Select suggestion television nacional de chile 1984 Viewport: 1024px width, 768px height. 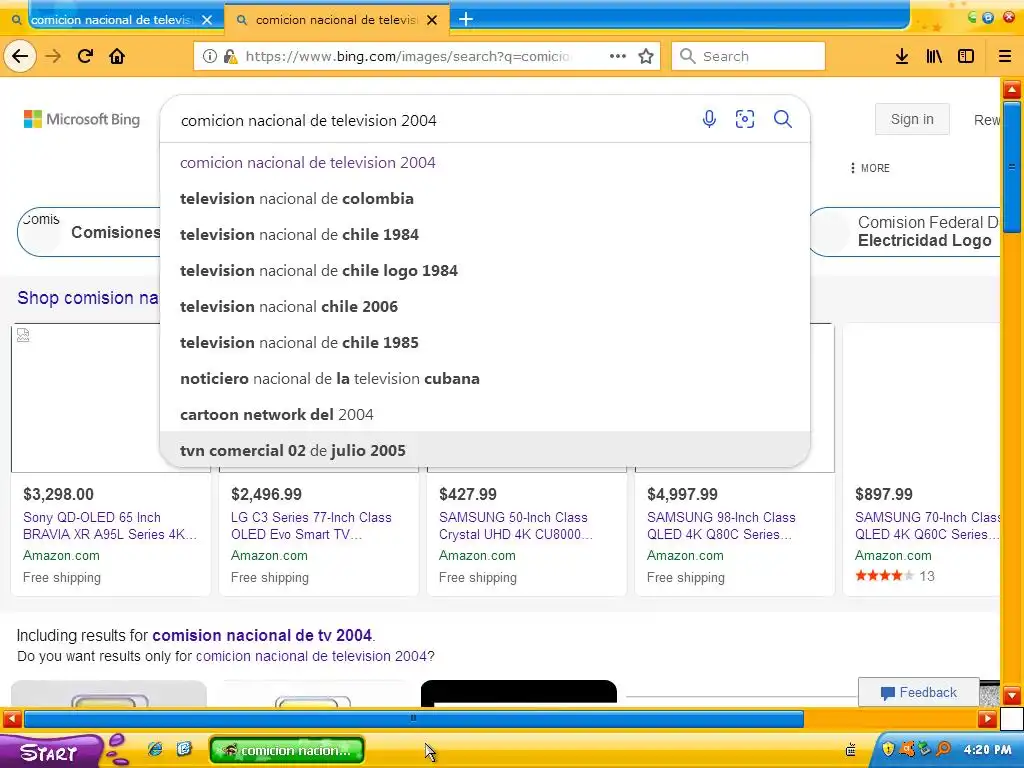[485, 234]
